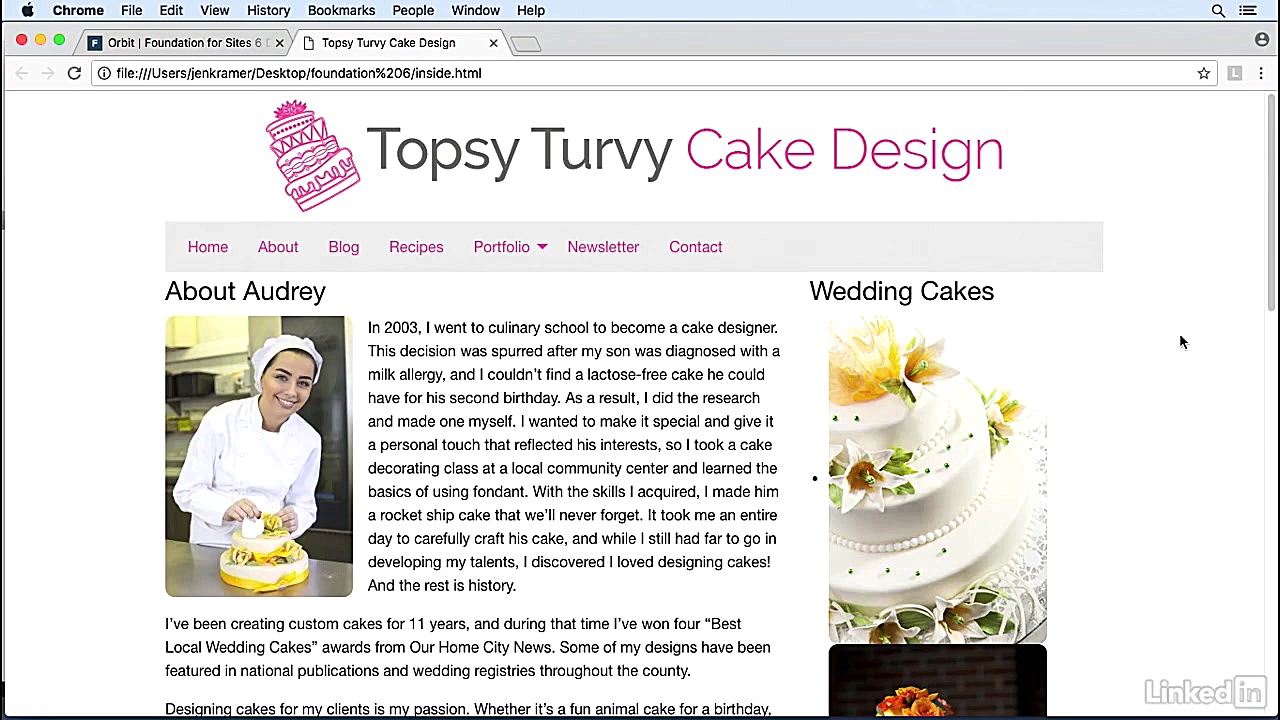This screenshot has width=1280, height=720.
Task: Open the Bookmarks menu
Action: (341, 10)
